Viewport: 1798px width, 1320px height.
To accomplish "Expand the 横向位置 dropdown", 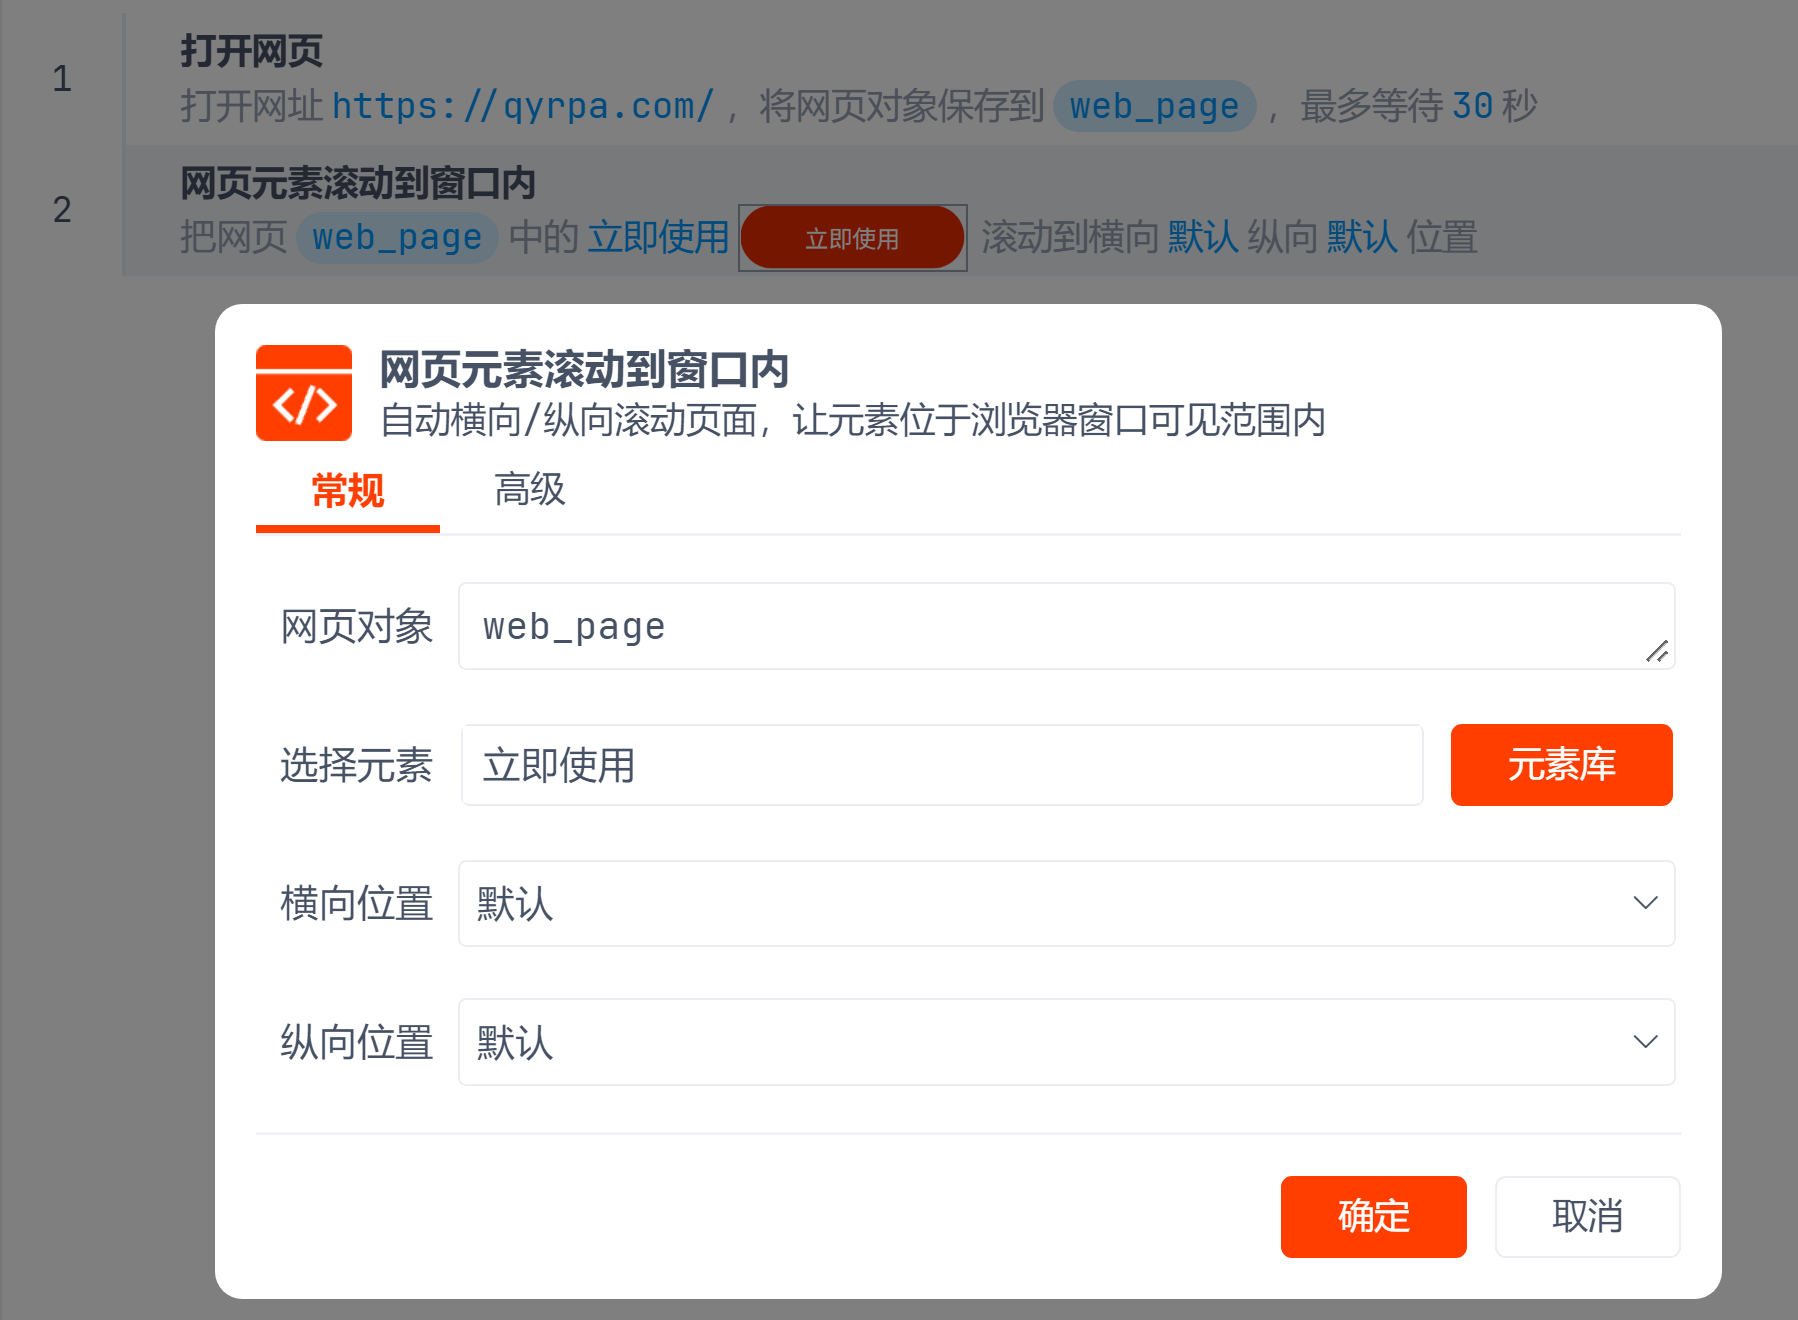I will click(1066, 903).
